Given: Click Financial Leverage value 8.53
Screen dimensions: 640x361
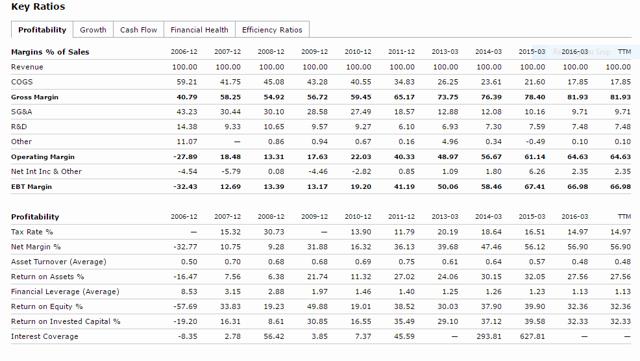Looking at the screenshot, I should pos(189,292).
